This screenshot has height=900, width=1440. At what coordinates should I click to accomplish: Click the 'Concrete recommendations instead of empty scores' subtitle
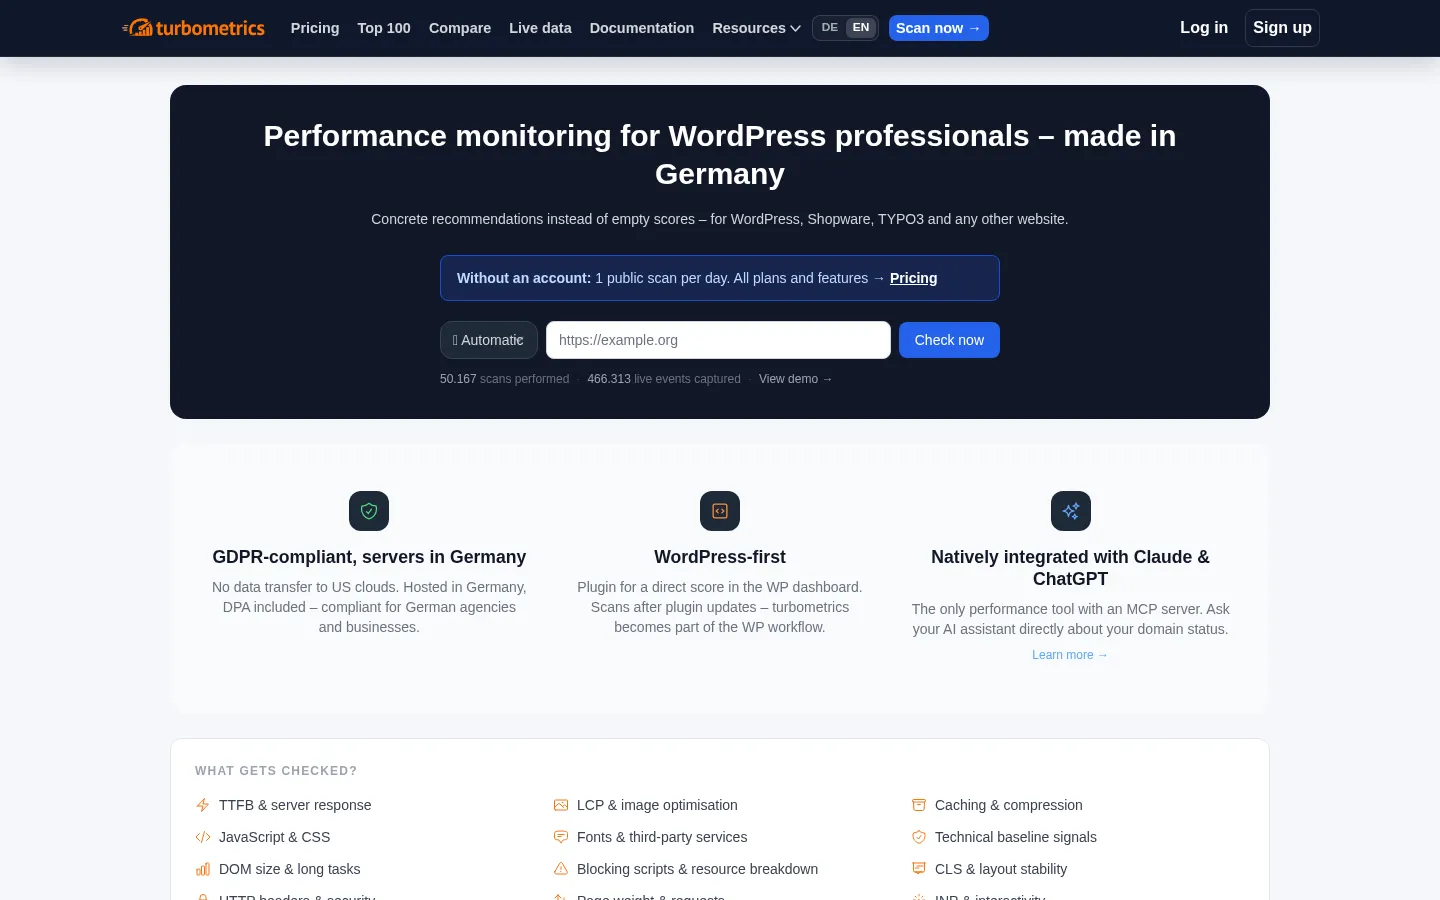[720, 219]
